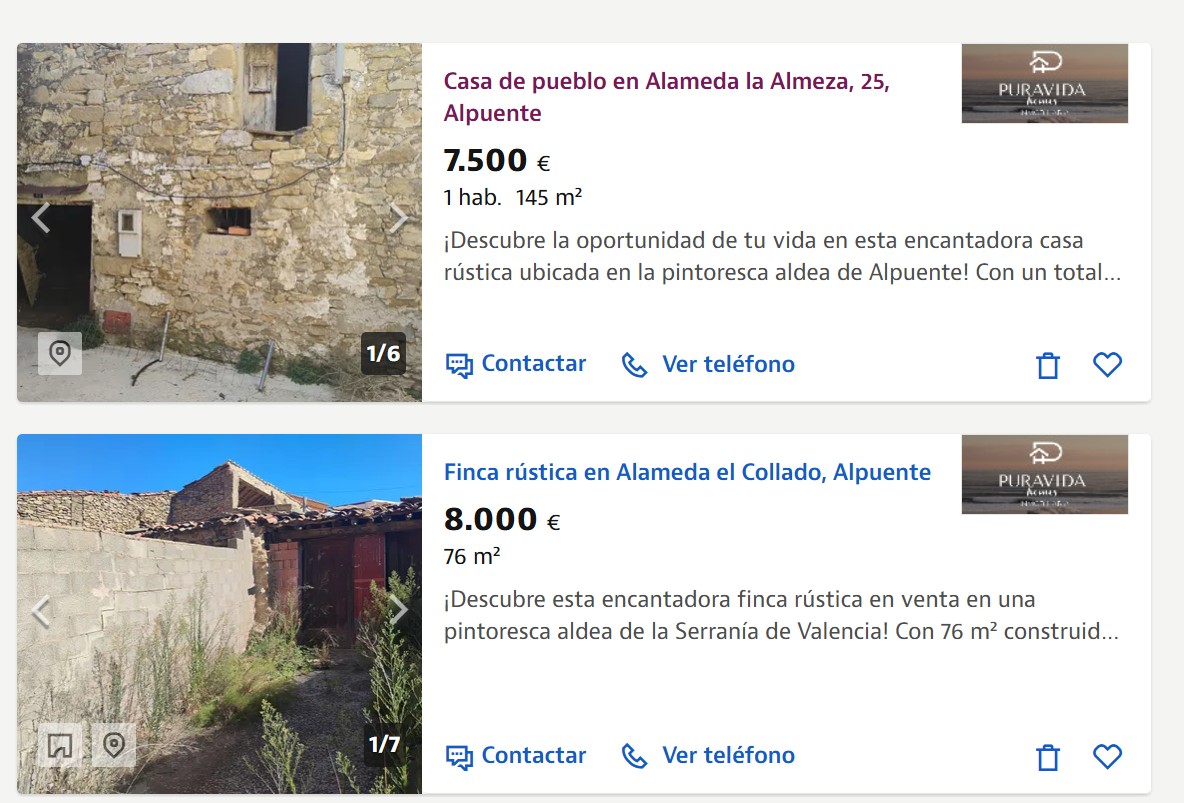Open map pin icon on Finca rústica photo

click(114, 745)
